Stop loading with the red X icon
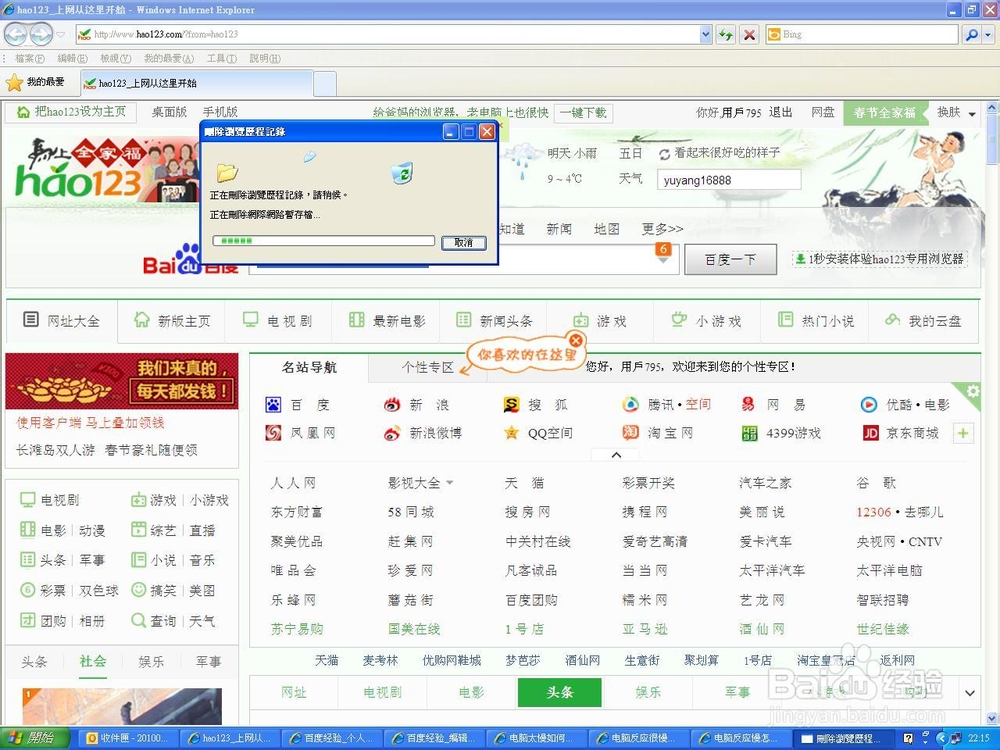The width and height of the screenshot is (1000, 750). (749, 34)
